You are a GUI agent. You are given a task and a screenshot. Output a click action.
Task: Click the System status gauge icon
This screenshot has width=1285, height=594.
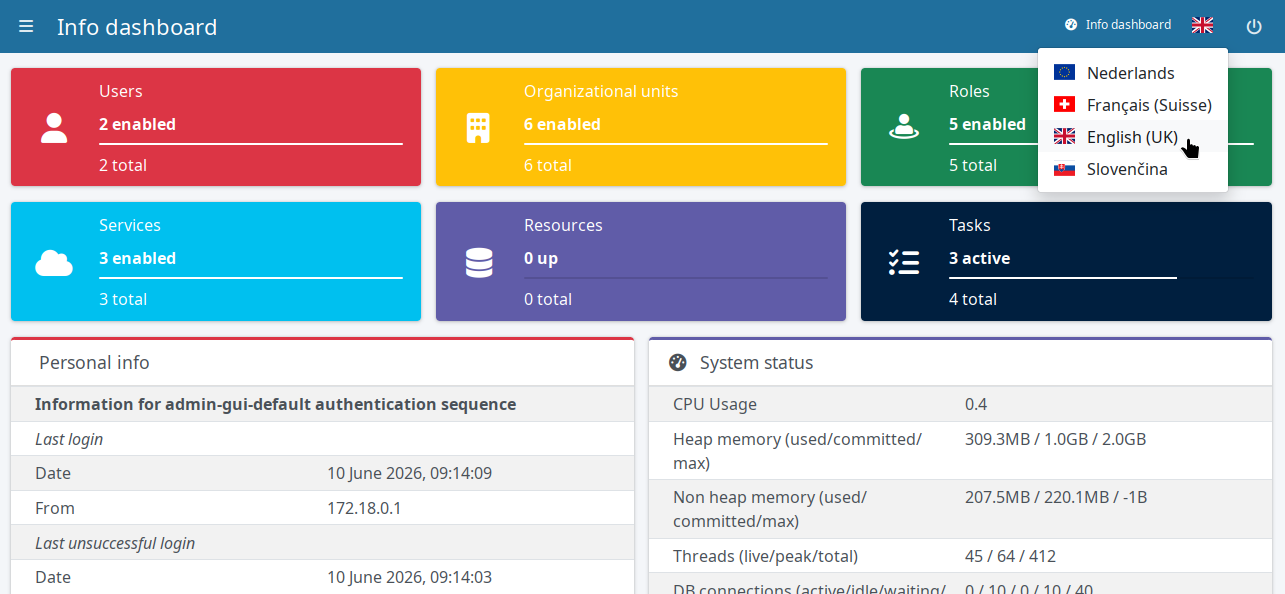coord(678,363)
